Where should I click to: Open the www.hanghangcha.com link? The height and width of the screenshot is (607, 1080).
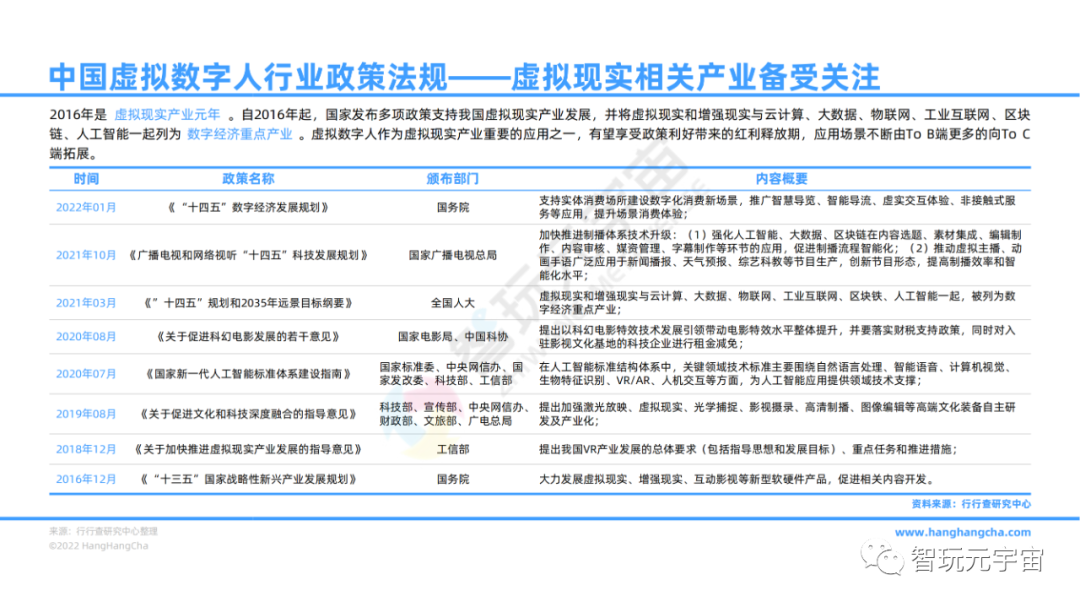tap(962, 532)
